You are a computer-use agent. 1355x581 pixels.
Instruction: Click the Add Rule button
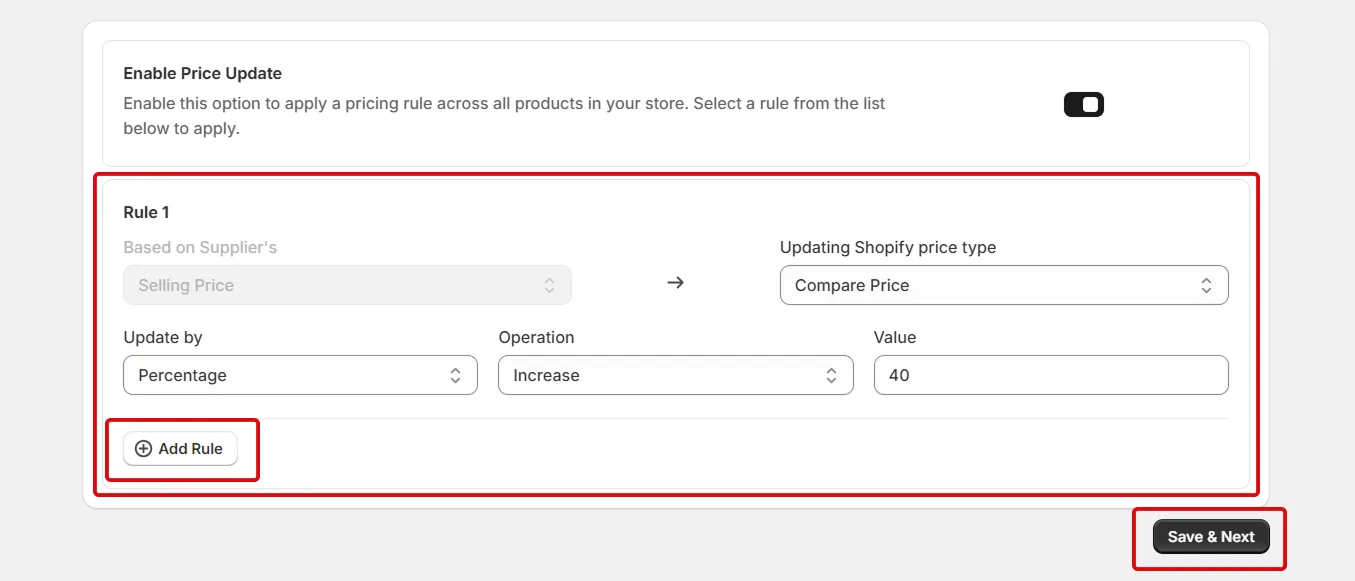pyautogui.click(x=180, y=449)
